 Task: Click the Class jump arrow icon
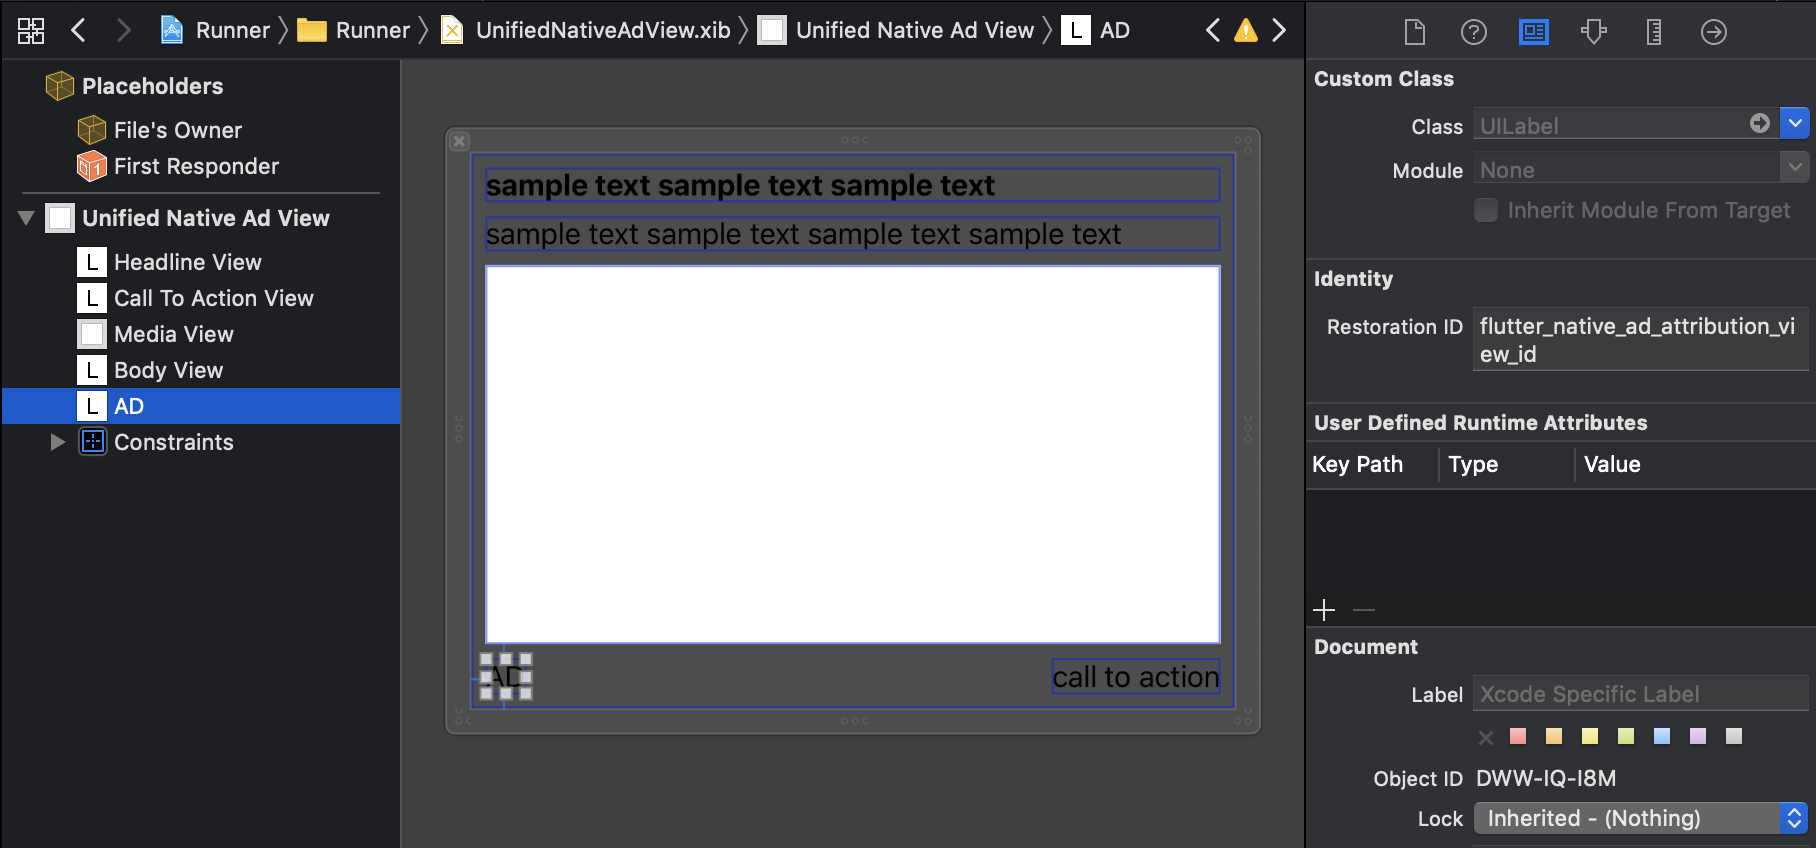(1760, 123)
